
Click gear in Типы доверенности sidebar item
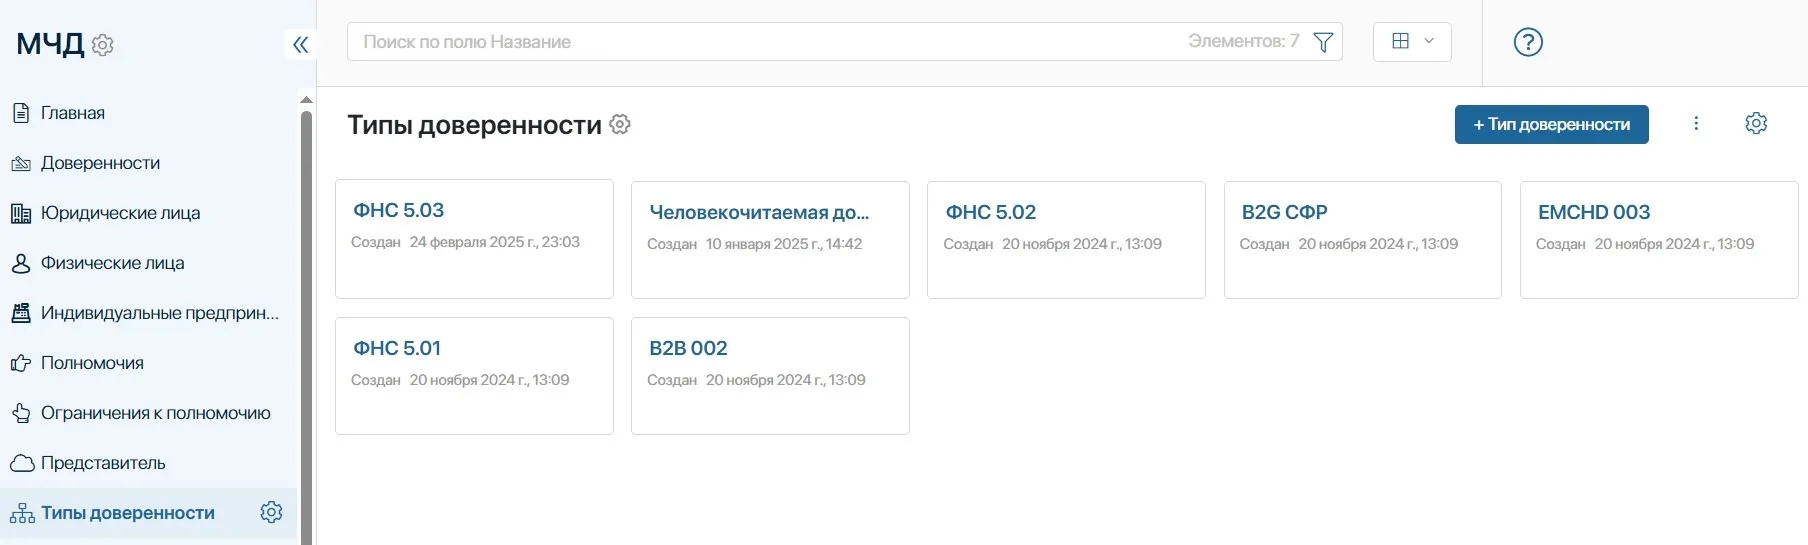(x=271, y=512)
